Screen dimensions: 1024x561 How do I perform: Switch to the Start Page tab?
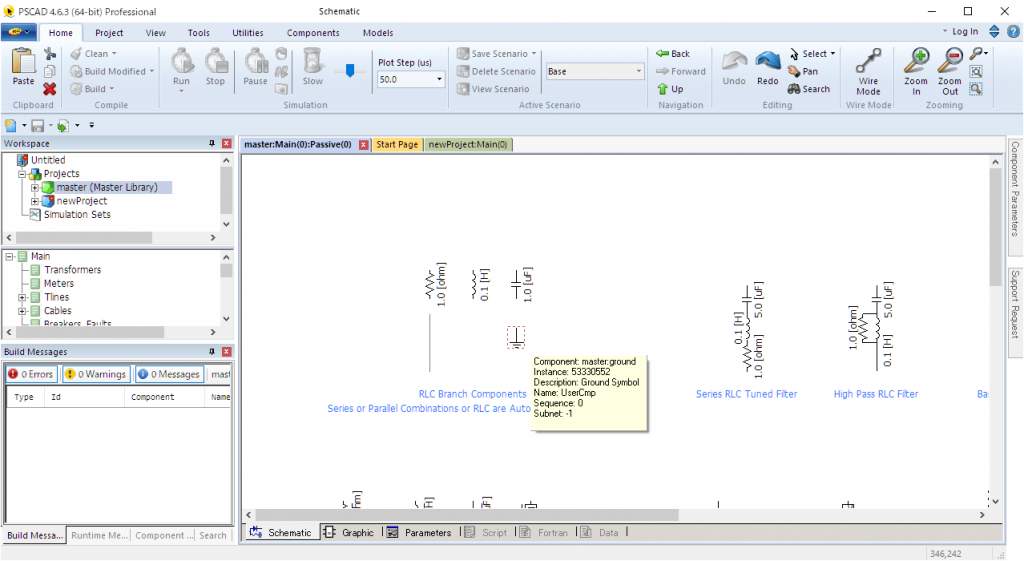(397, 144)
